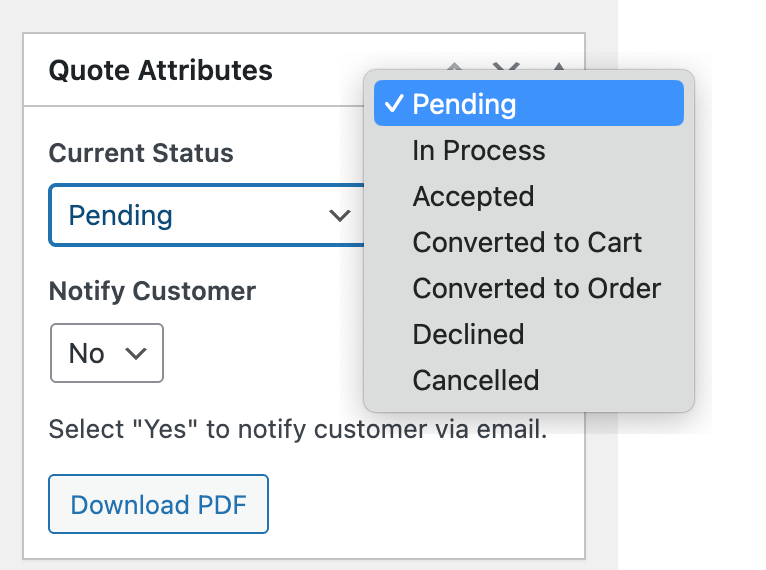Viewport: 766px width, 570px height.
Task: Click the Current Status field label
Action: click(x=141, y=154)
